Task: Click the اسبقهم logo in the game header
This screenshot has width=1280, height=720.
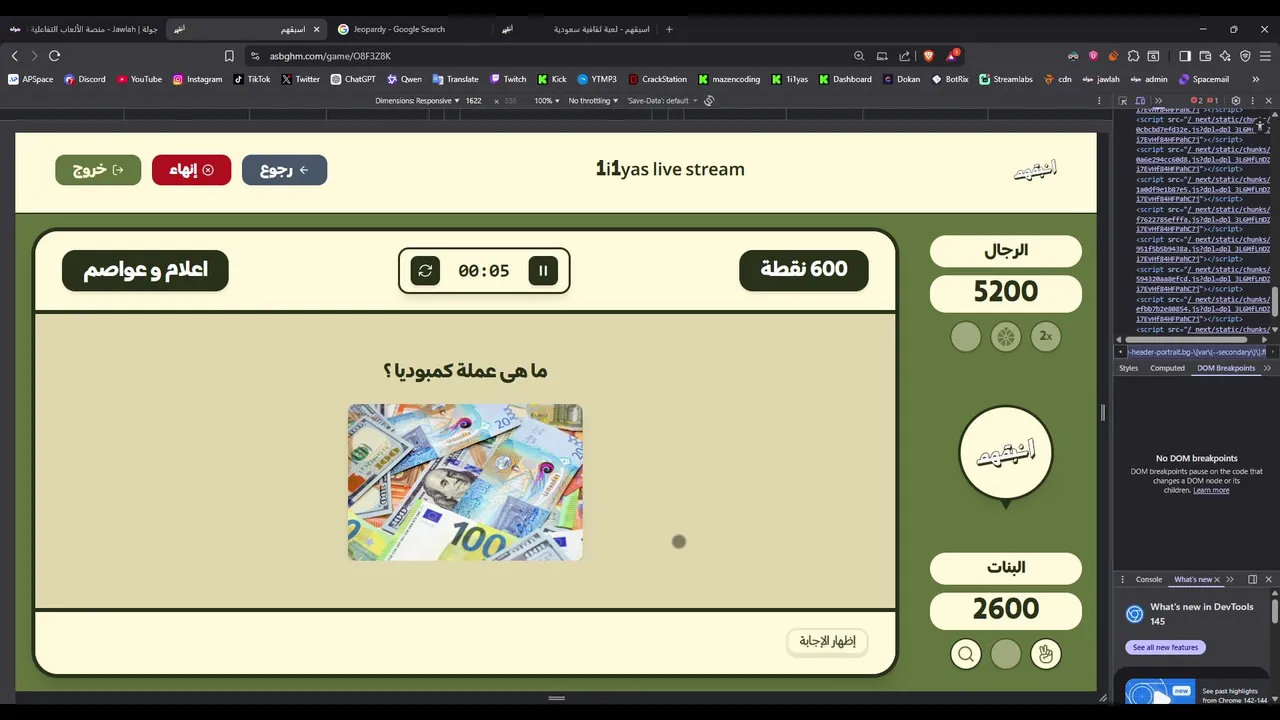Action: pos(1035,170)
